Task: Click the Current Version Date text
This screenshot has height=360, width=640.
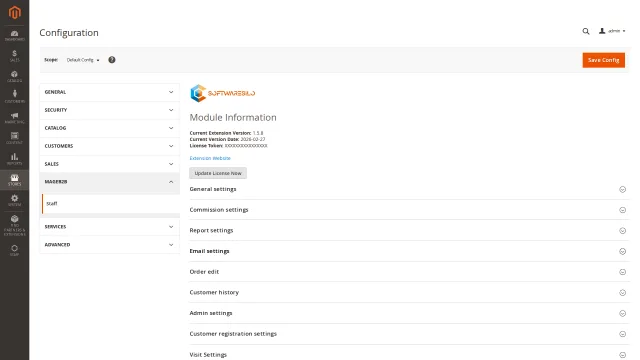Action: click(x=227, y=139)
